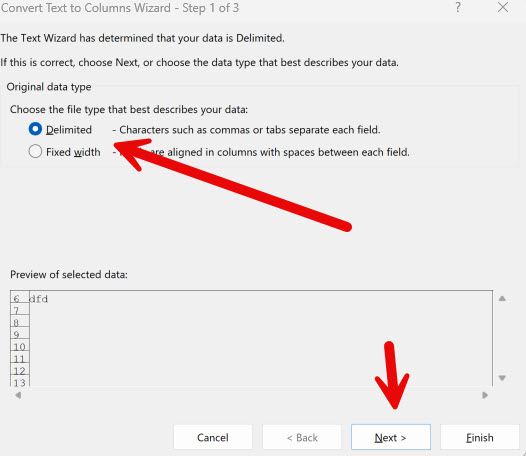The image size is (526, 456).
Task: Select preview row 6 containing dfd
Action: click(252, 299)
